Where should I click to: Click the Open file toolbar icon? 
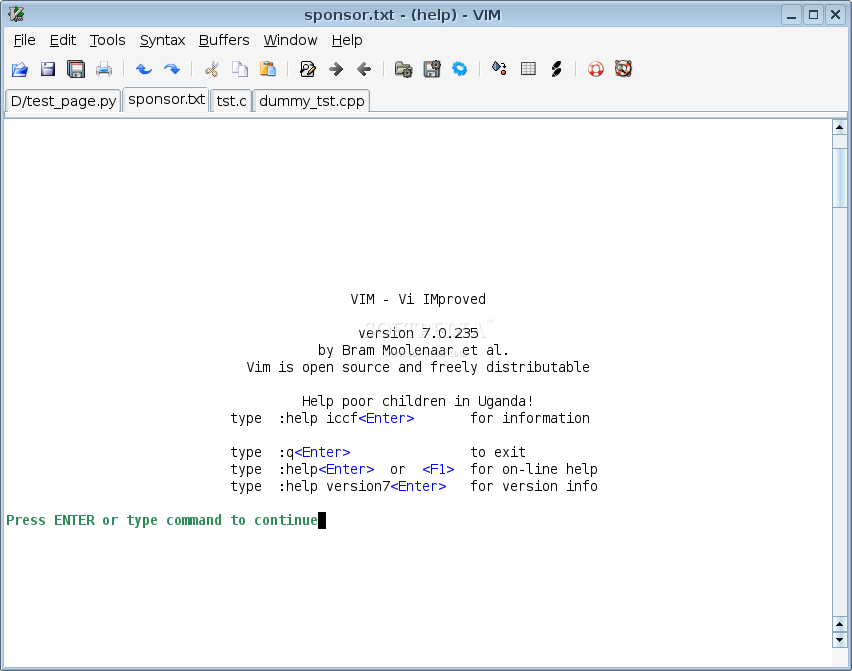(x=20, y=69)
